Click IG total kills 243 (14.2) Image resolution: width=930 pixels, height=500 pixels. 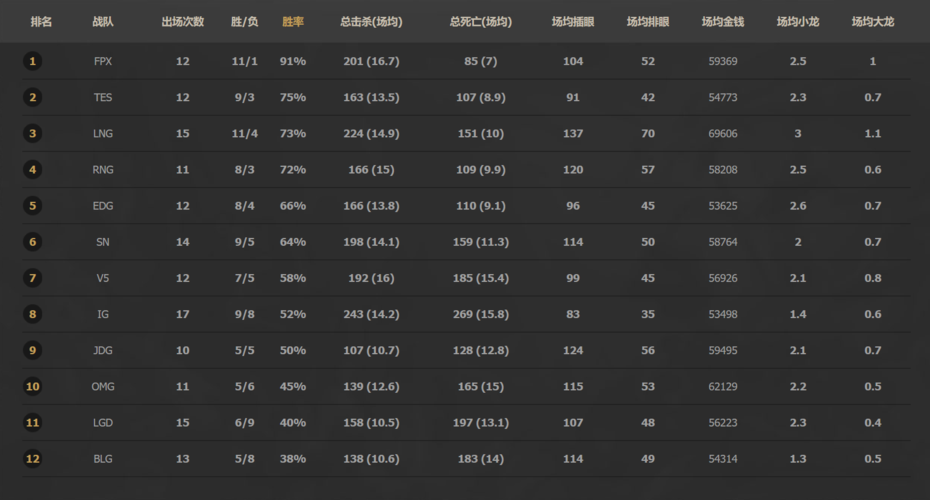click(371, 314)
